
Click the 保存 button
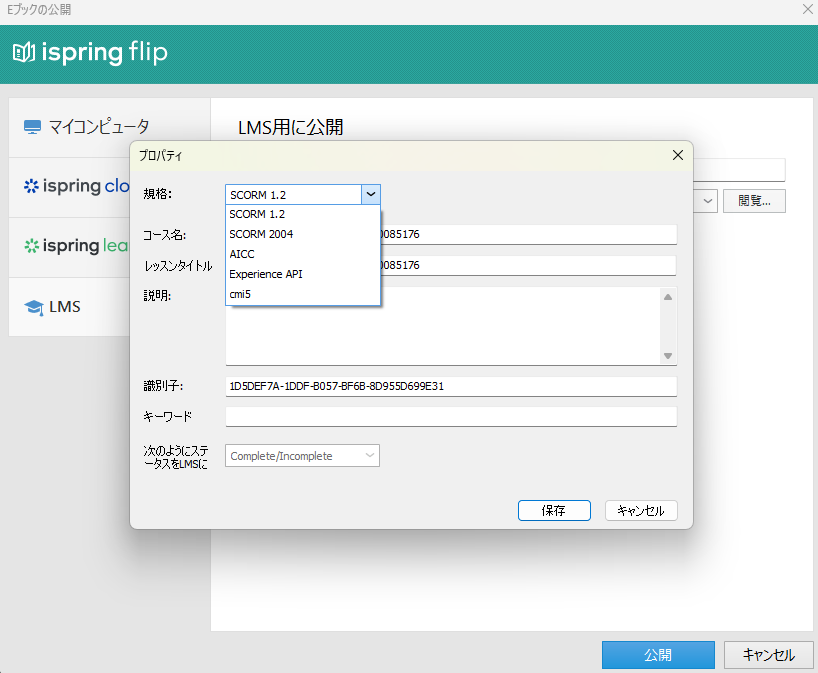pyautogui.click(x=554, y=510)
